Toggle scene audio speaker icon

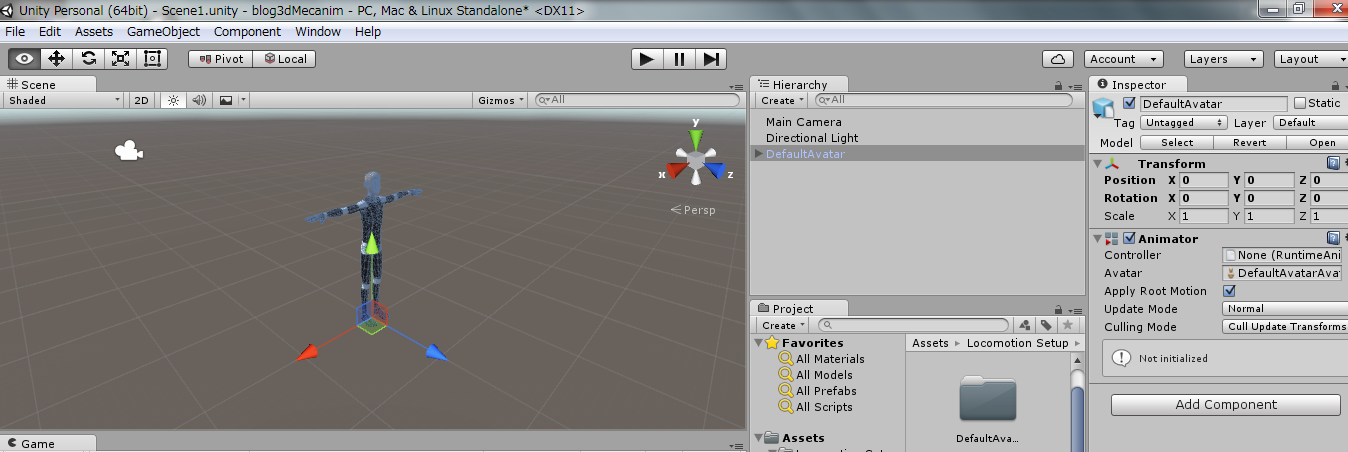pos(198,100)
